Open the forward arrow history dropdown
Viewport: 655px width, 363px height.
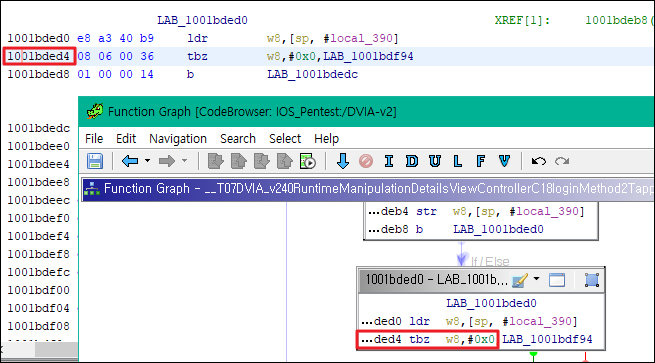click(x=184, y=160)
